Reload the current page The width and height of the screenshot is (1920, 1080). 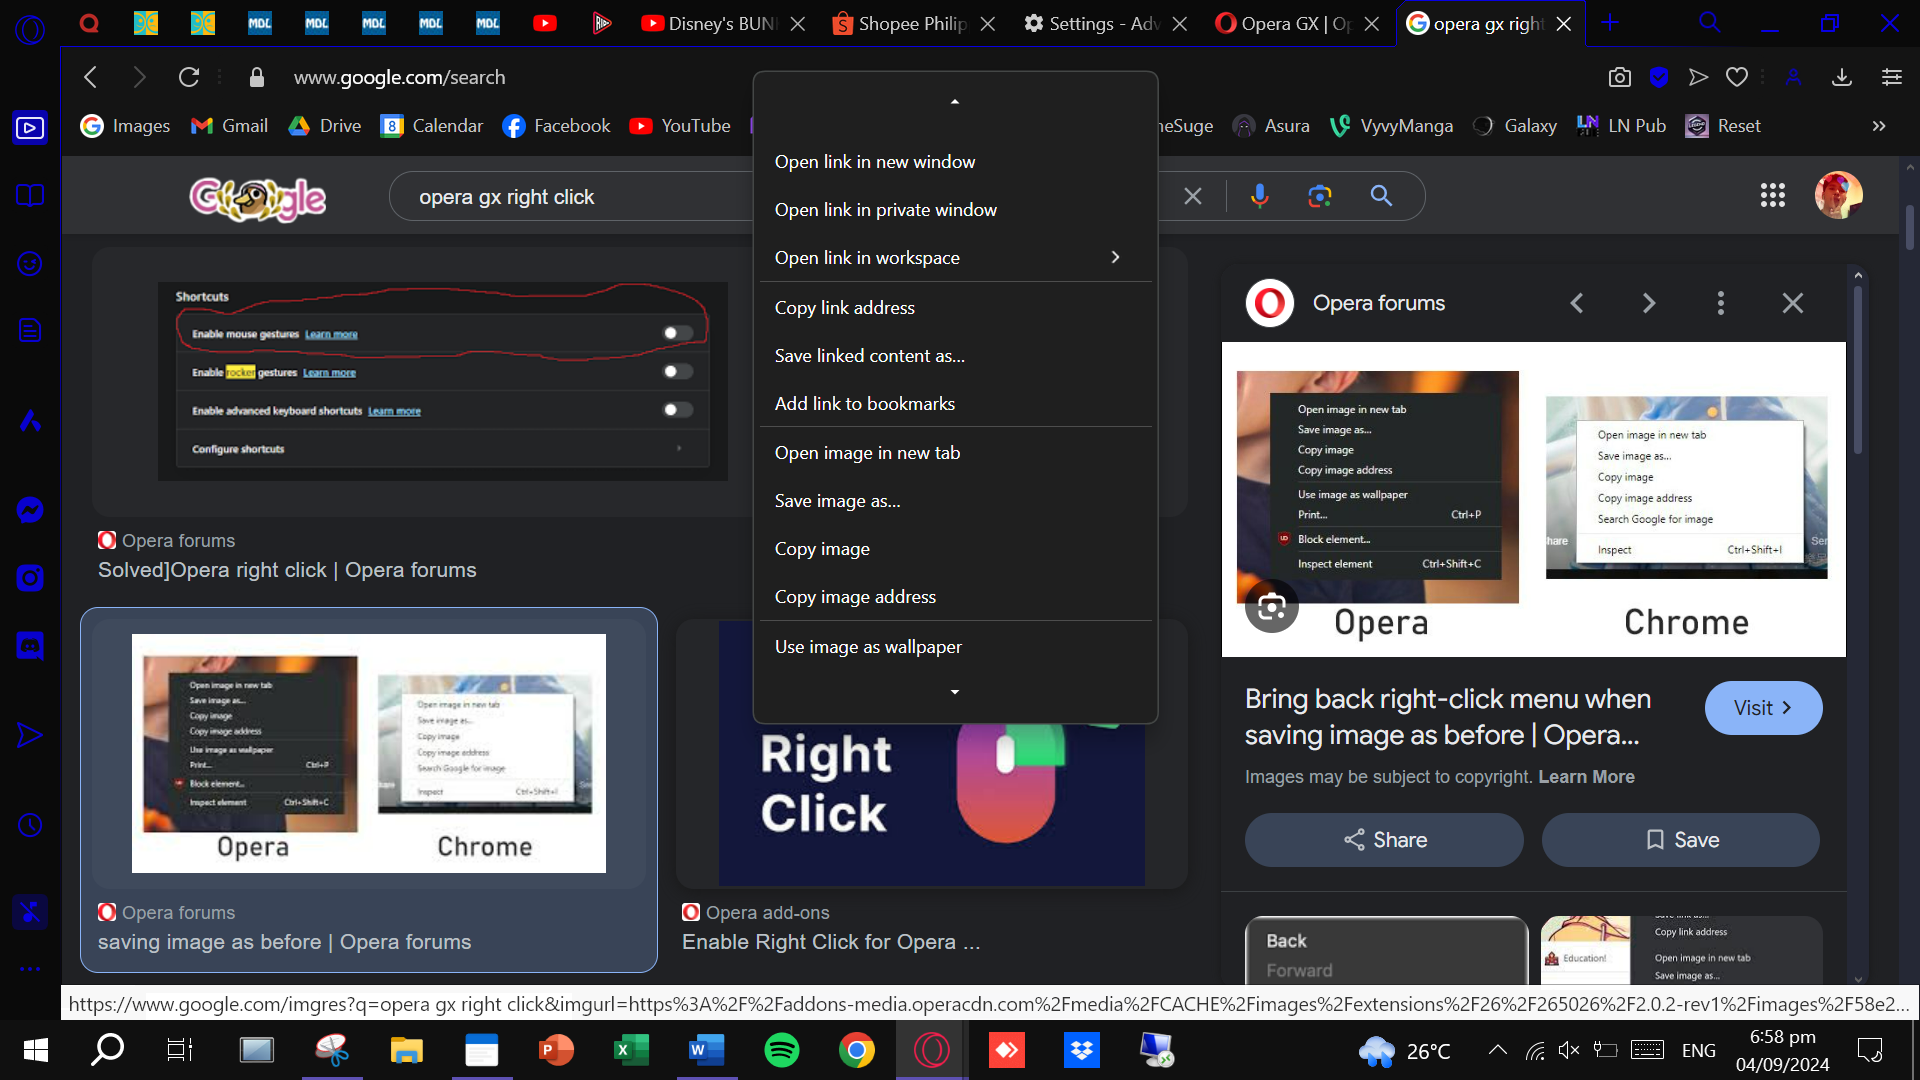coord(189,77)
